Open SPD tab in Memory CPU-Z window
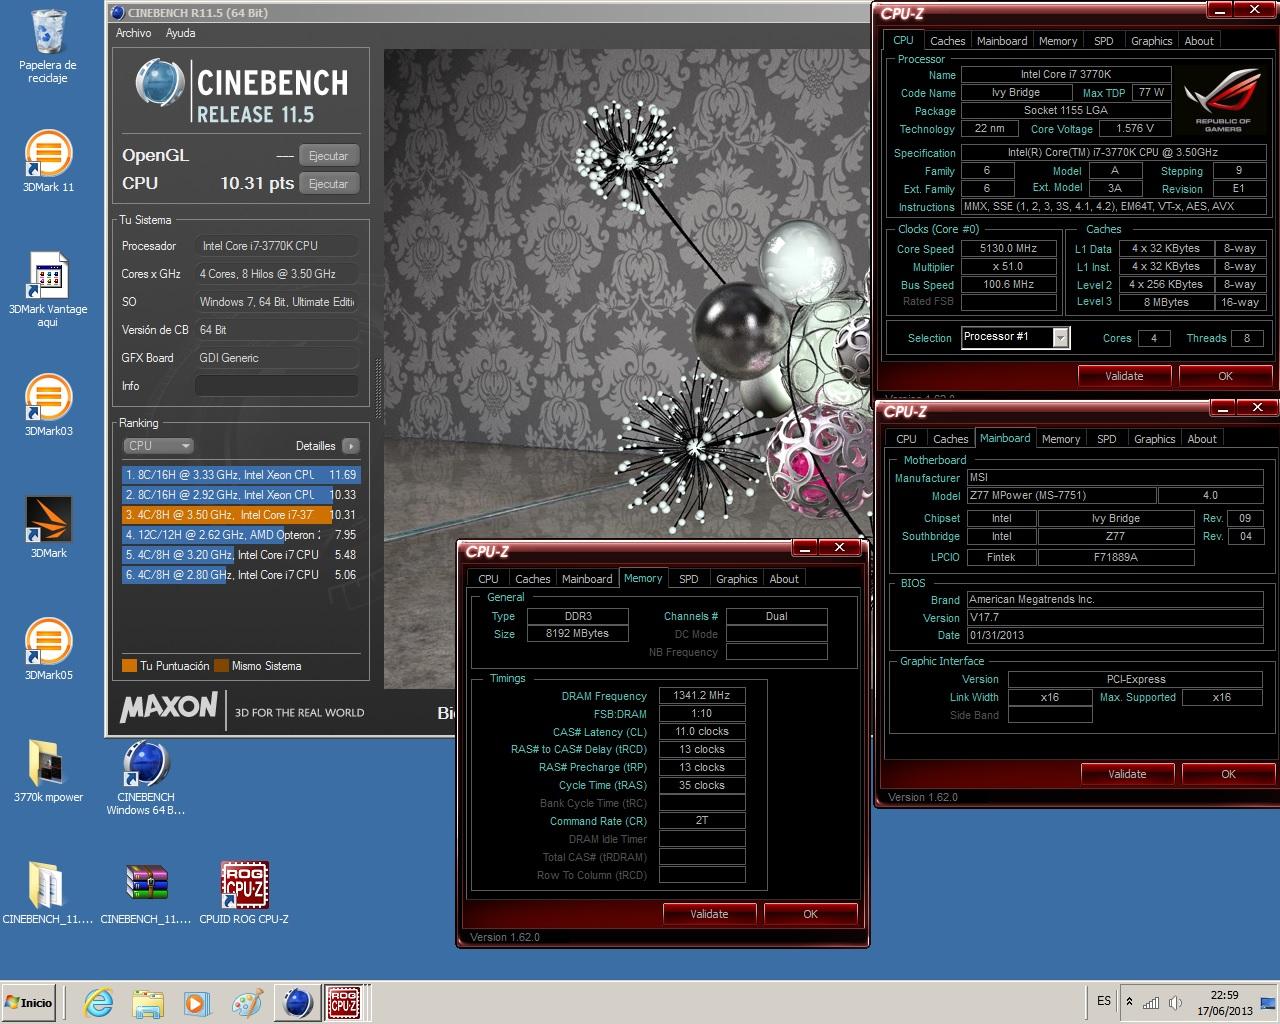The image size is (1280, 1024). tap(689, 579)
